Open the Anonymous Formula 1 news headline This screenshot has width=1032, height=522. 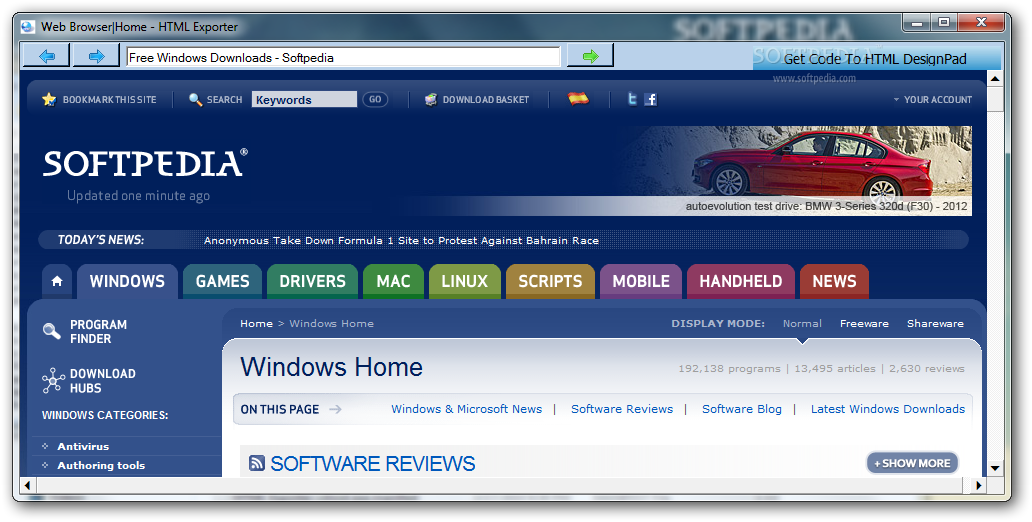(x=401, y=240)
